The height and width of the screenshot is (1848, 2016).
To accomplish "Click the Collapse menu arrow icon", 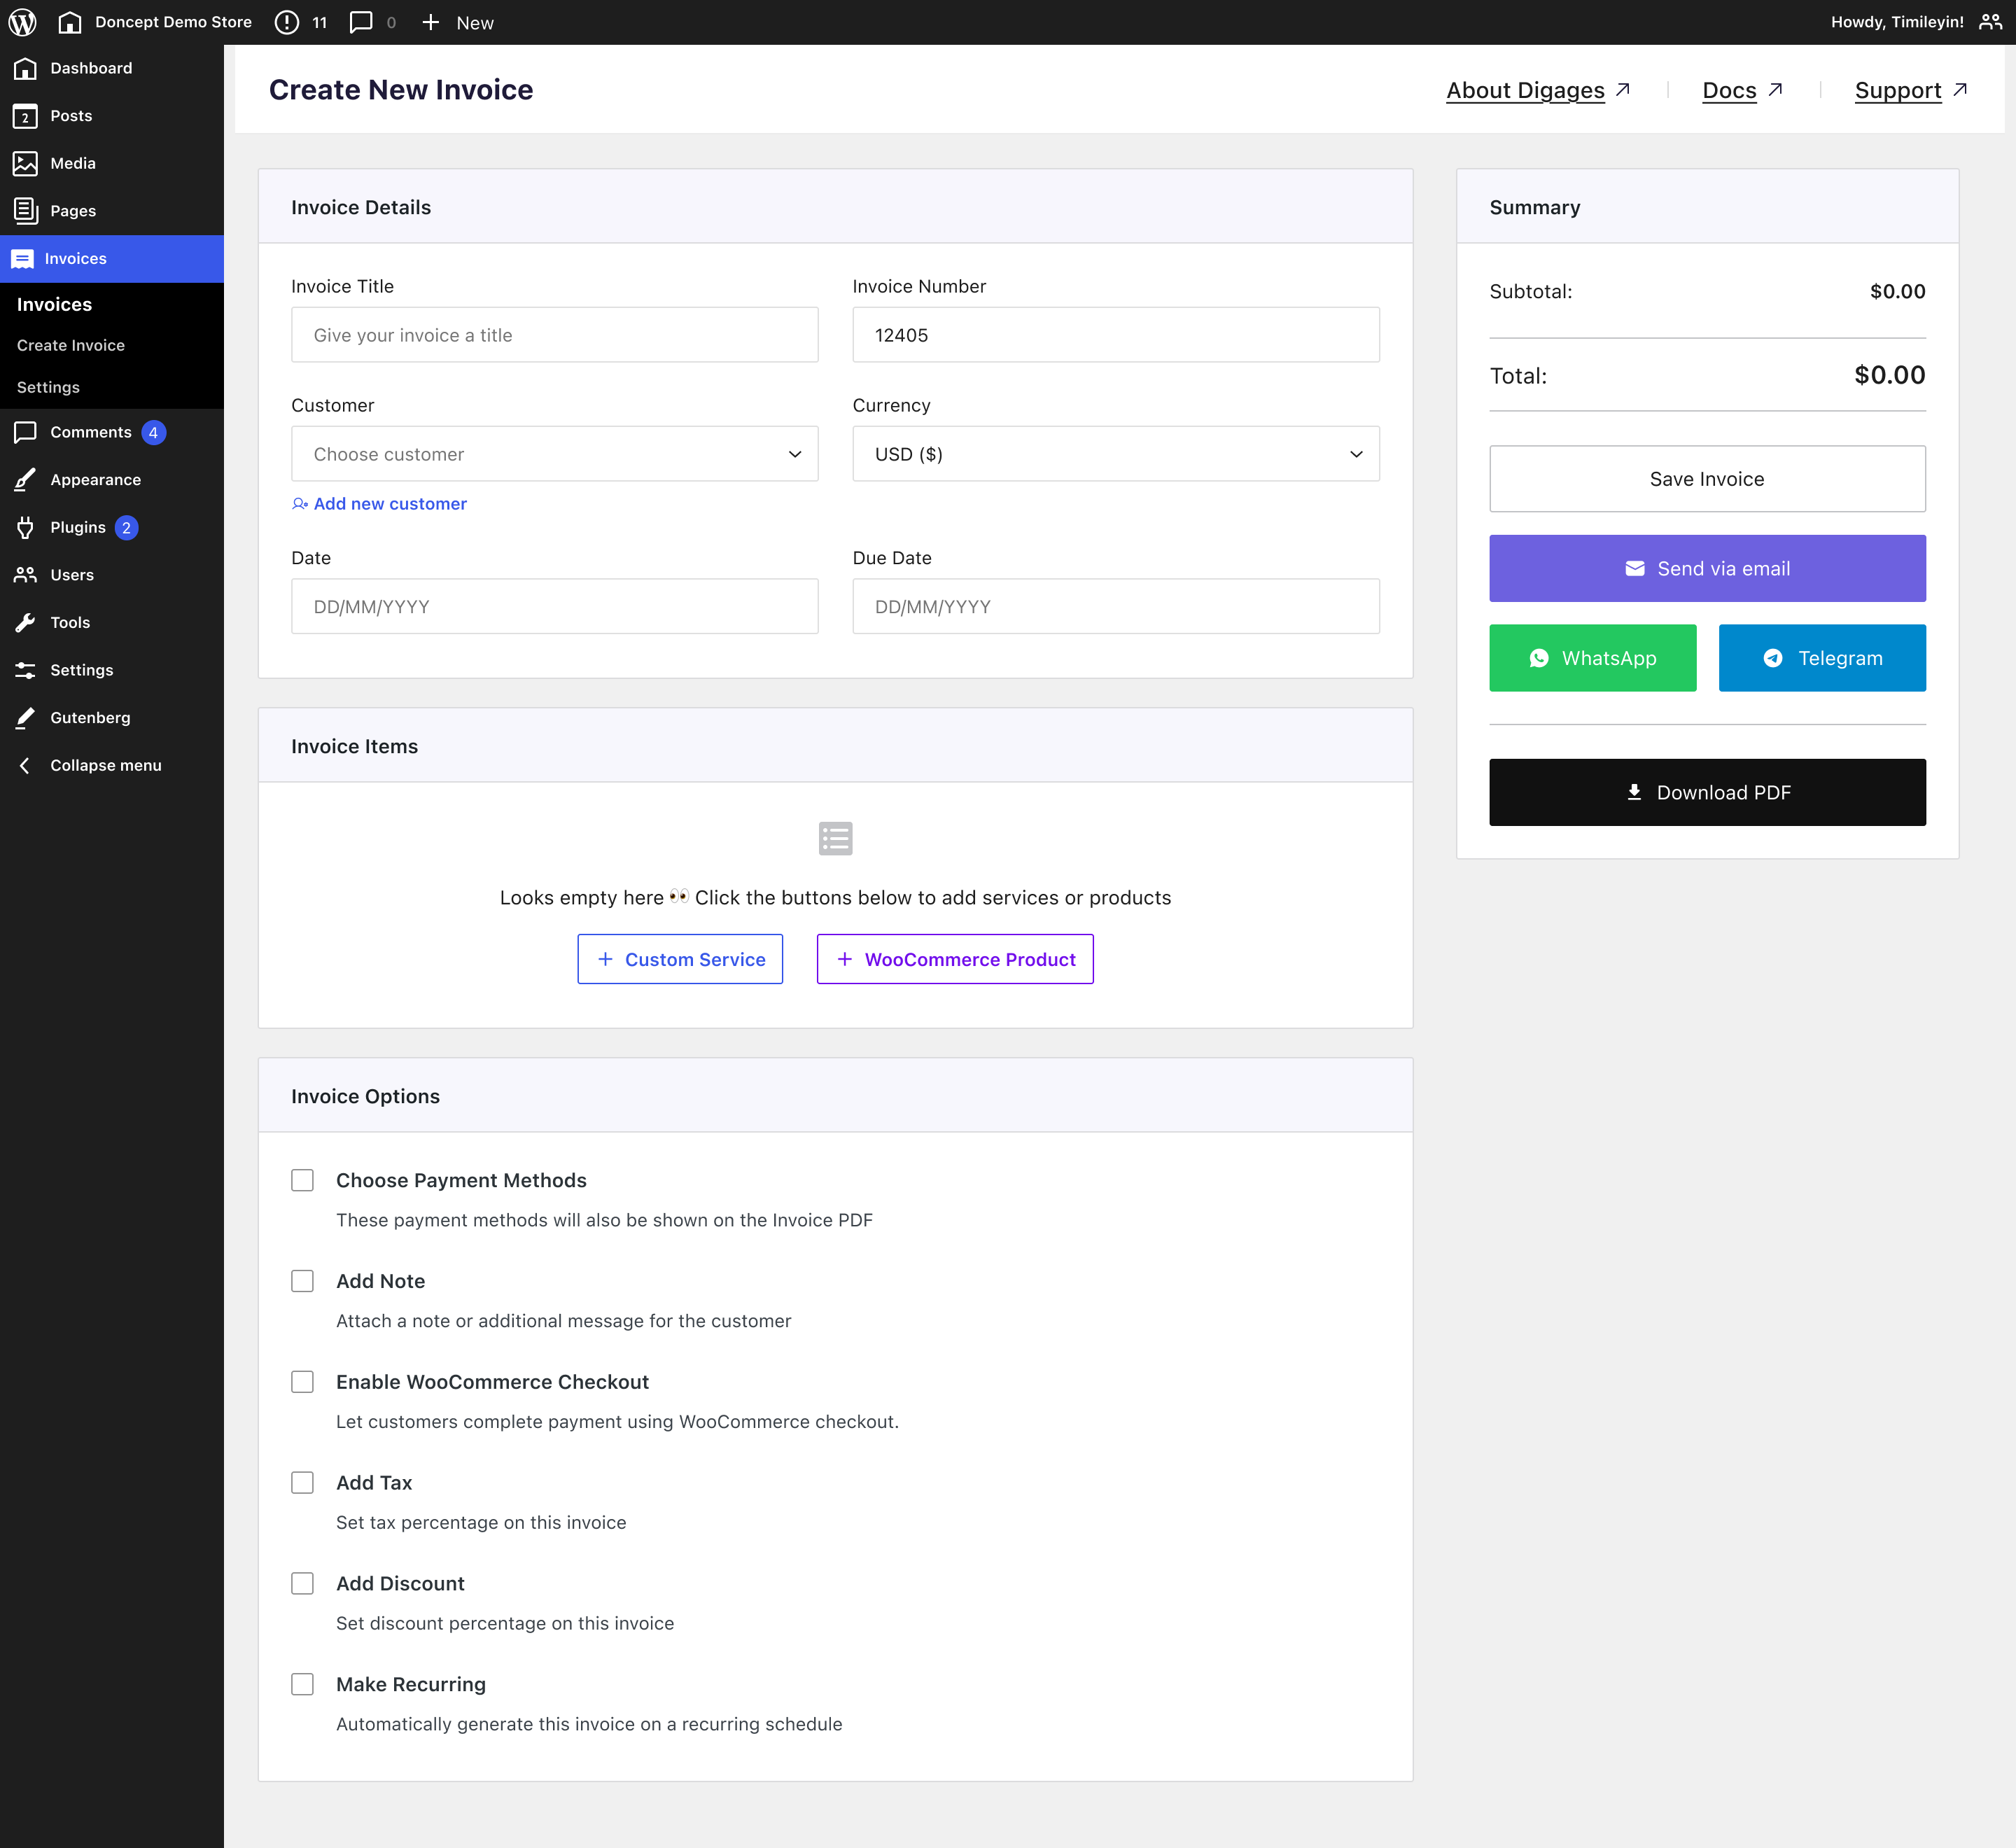I will 25,765.
